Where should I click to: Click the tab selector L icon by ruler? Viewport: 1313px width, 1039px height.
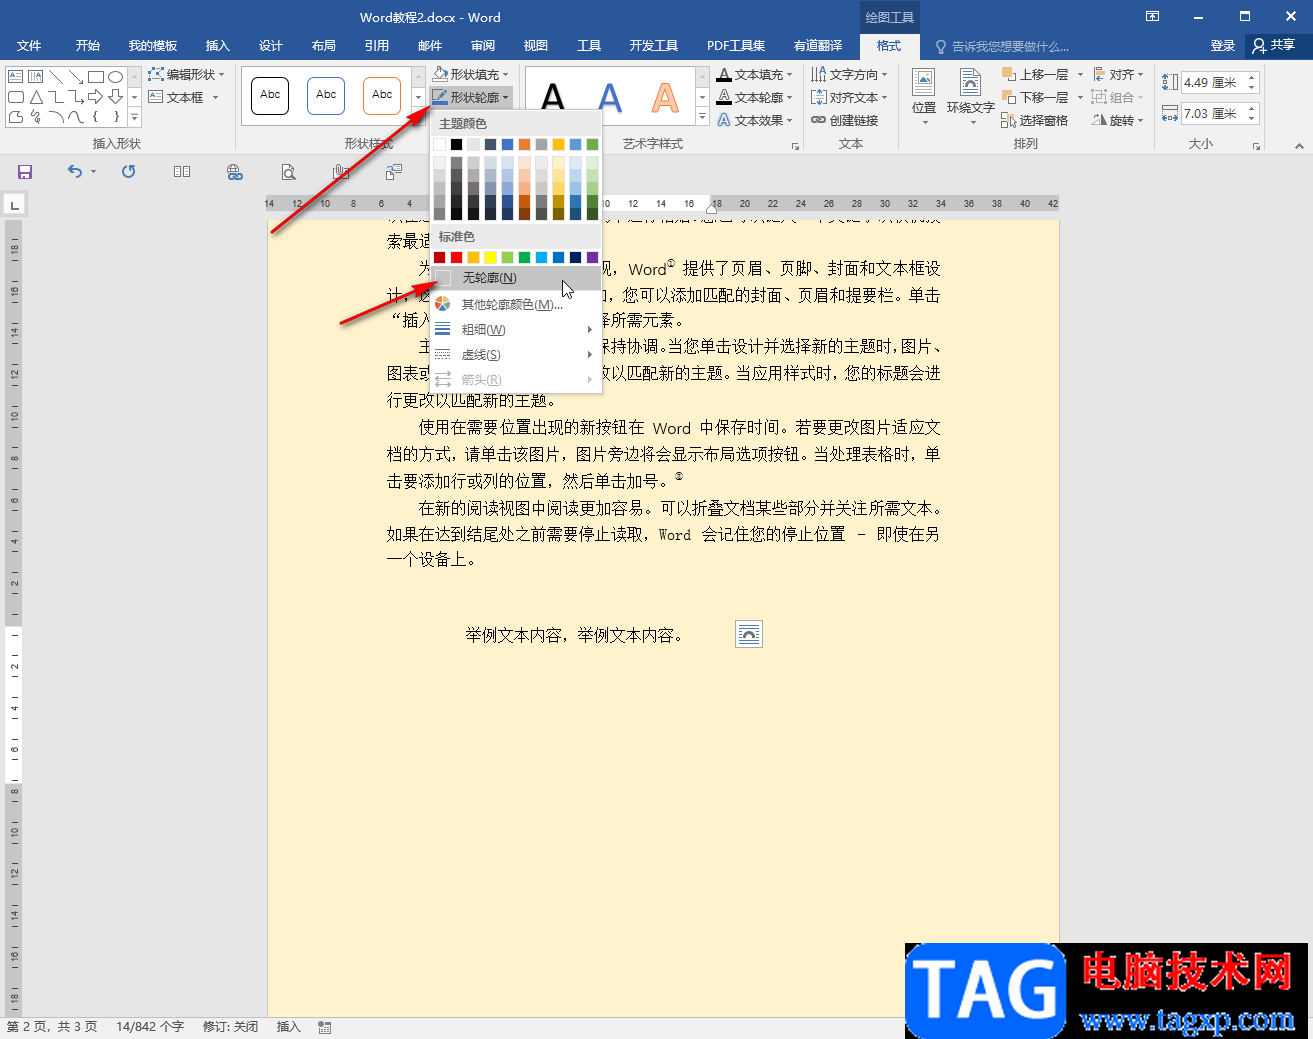[x=15, y=205]
